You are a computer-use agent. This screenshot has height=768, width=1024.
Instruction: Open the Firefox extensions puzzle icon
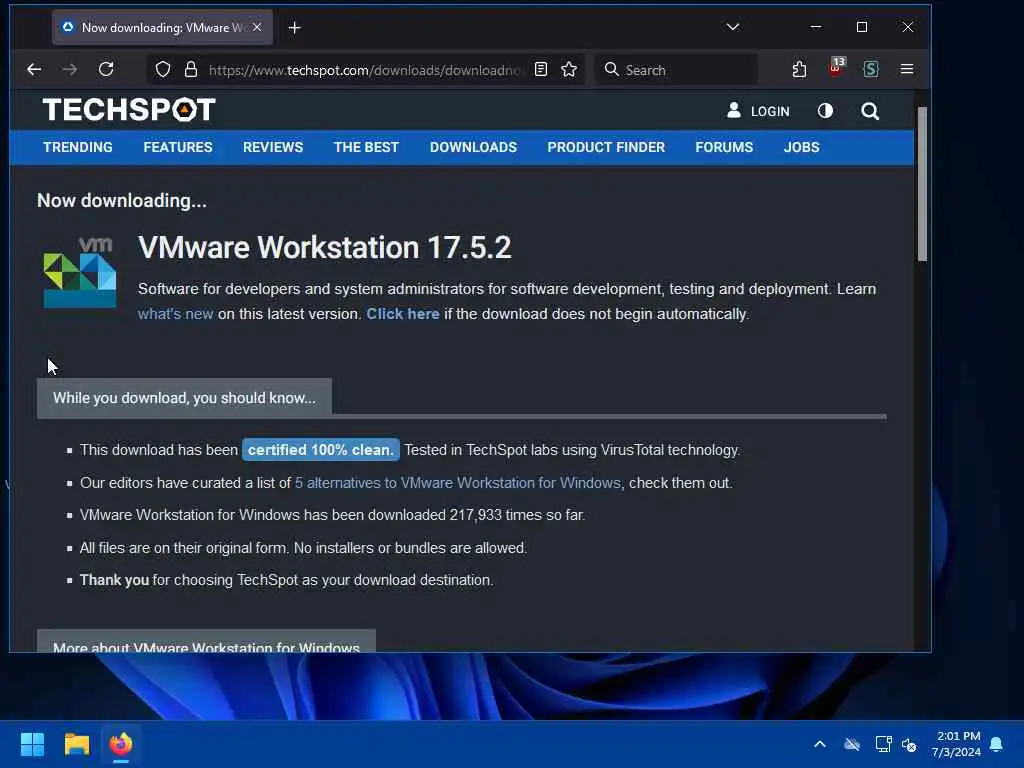pos(799,69)
